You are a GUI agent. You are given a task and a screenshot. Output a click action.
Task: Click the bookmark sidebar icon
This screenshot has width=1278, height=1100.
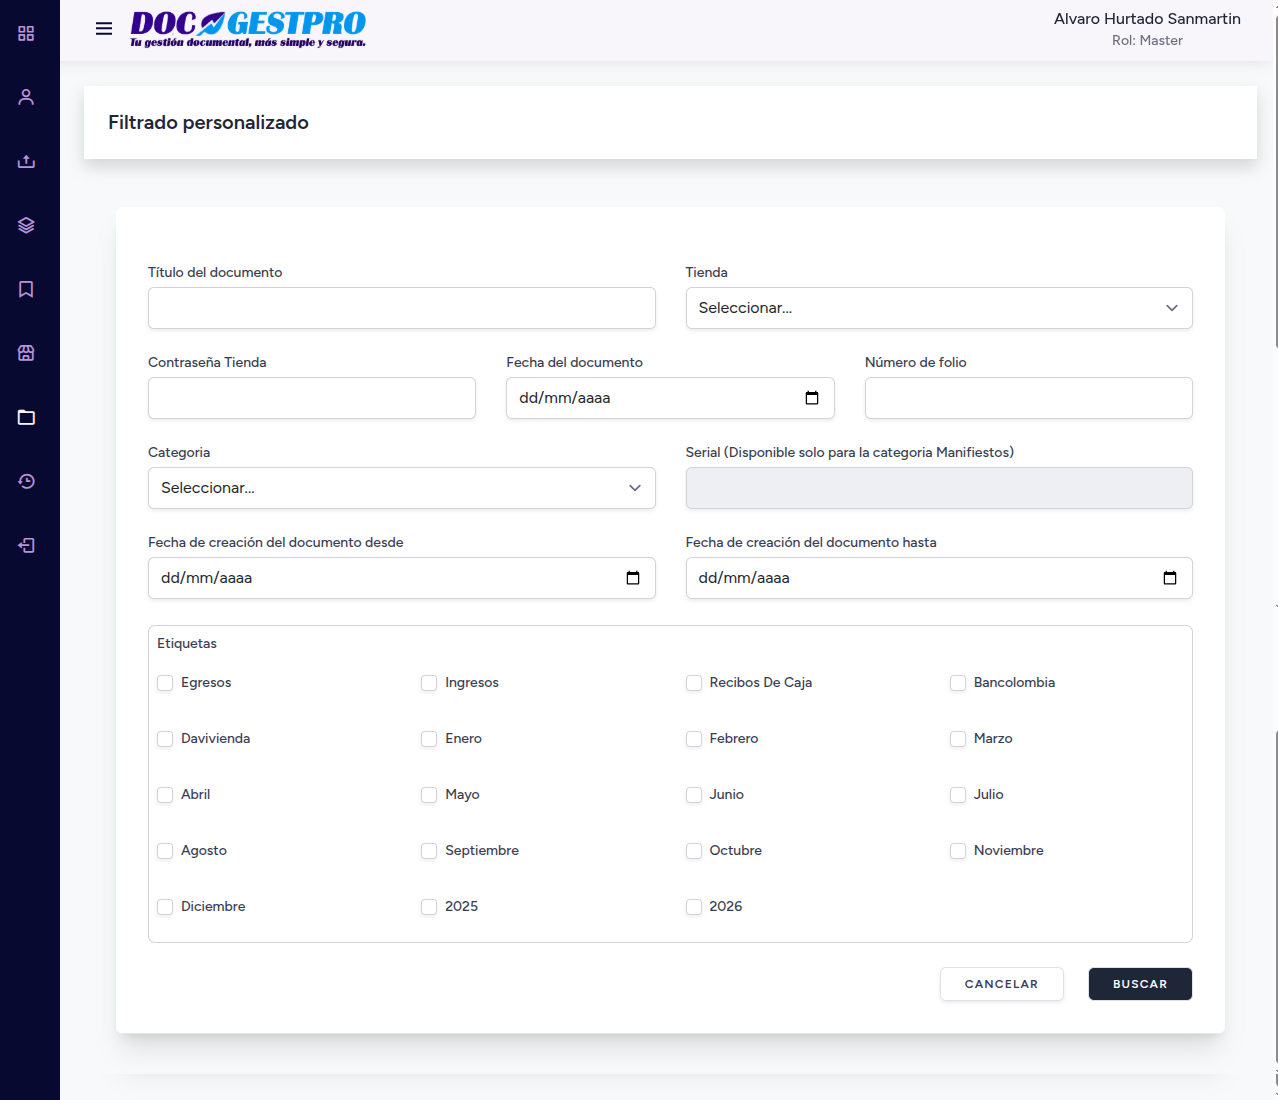[26, 289]
